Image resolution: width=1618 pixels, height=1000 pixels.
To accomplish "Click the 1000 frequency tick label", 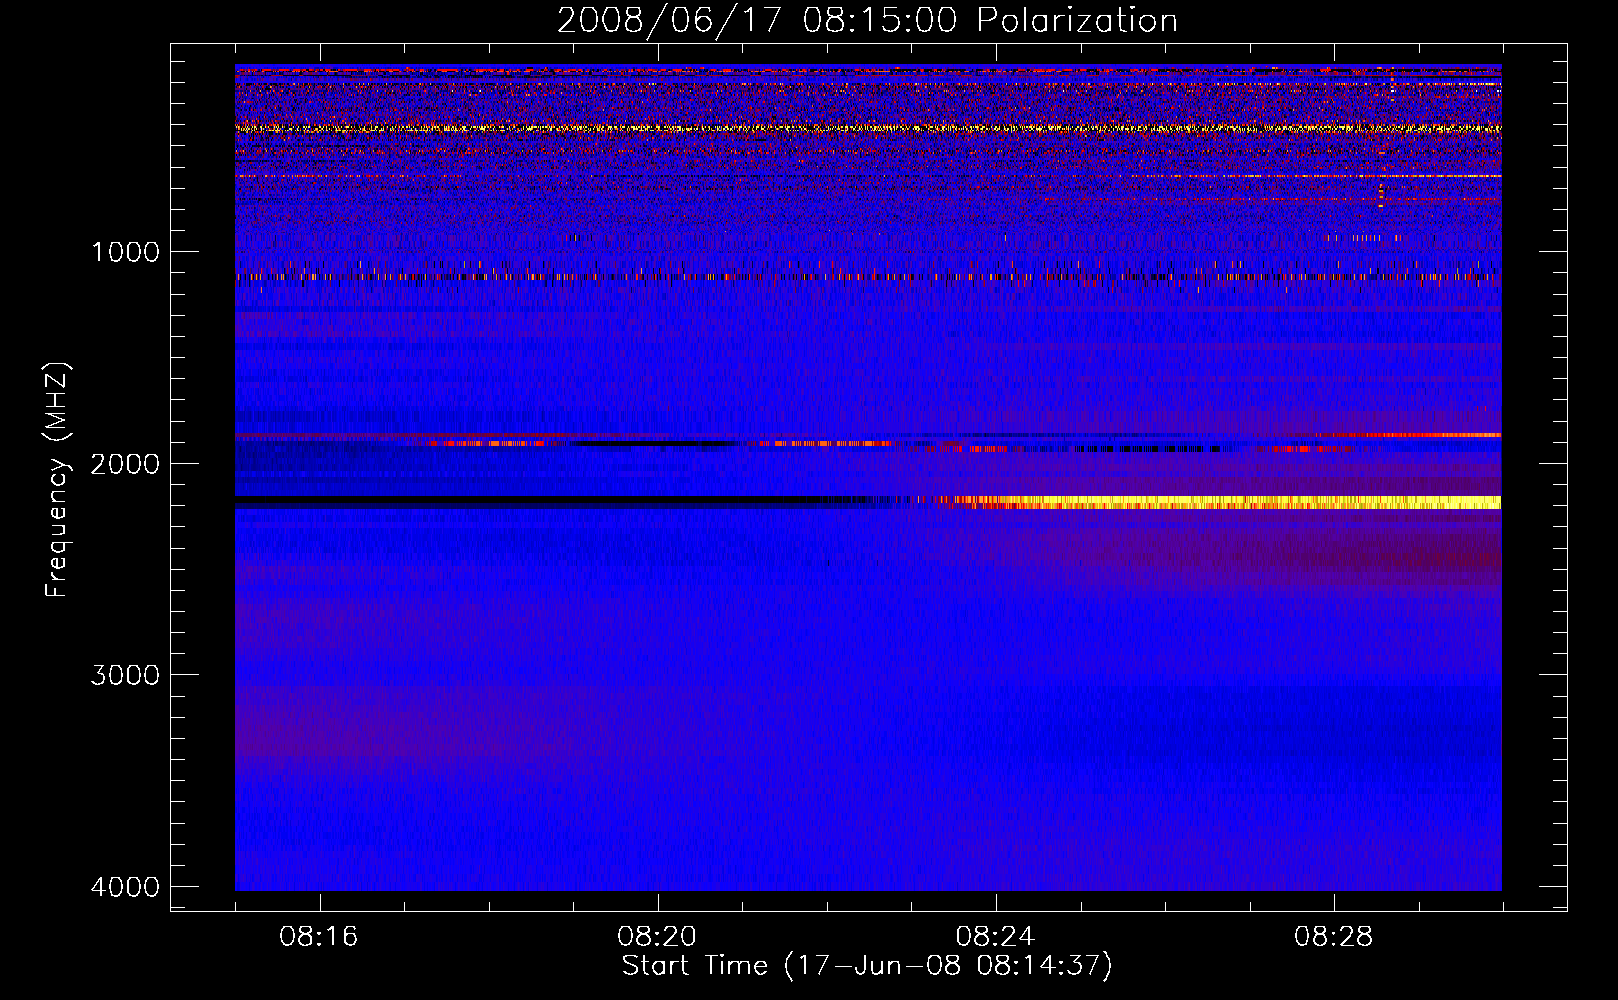I will coord(125,252).
